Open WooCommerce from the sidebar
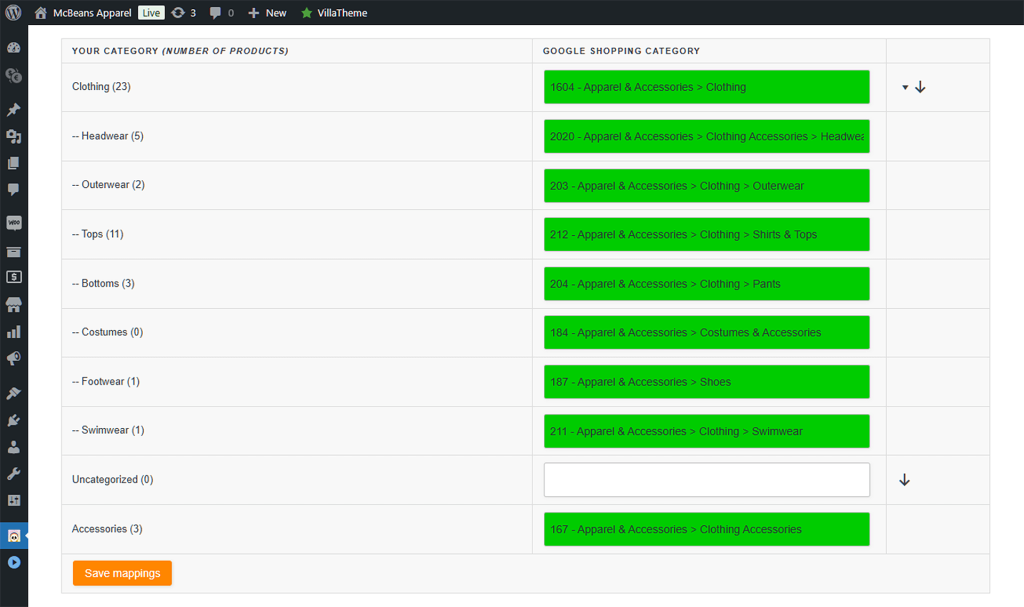Image resolution: width=1024 pixels, height=607 pixels. 14,223
